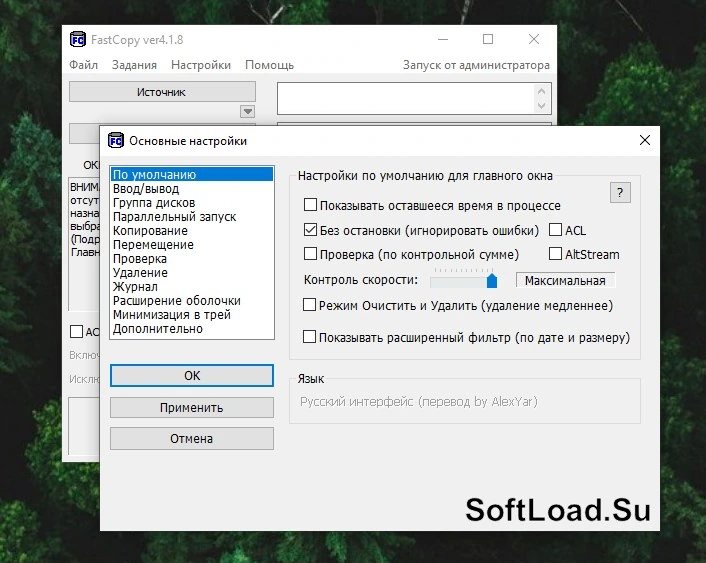Image resolution: width=706 pixels, height=563 pixels.
Task: Click the Источник button in main window
Action: coord(162,91)
